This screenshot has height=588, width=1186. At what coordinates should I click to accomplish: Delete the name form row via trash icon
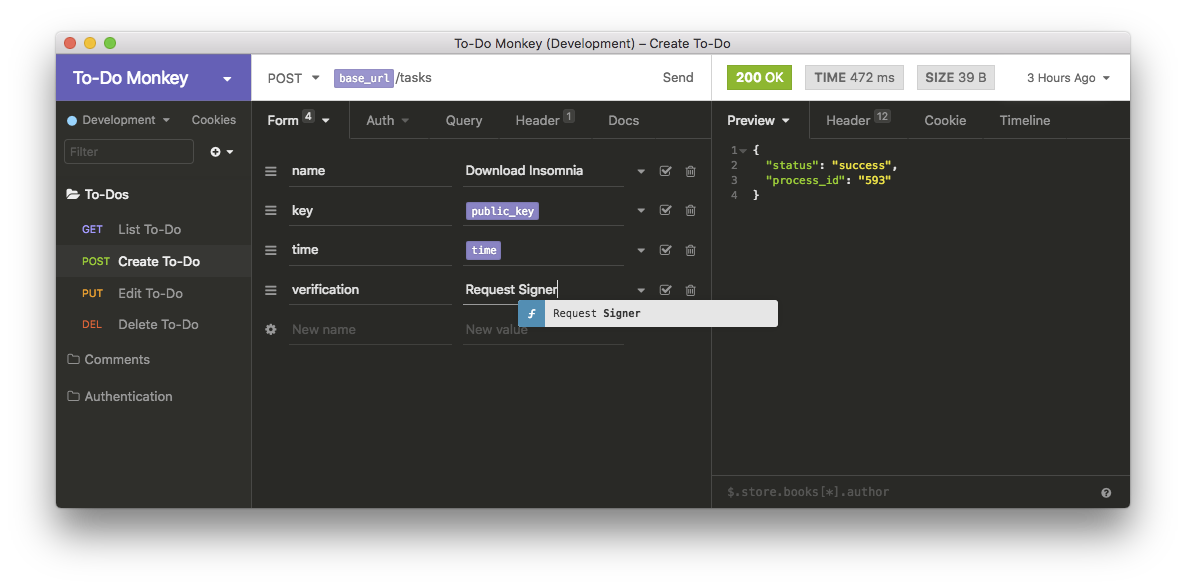coord(691,171)
